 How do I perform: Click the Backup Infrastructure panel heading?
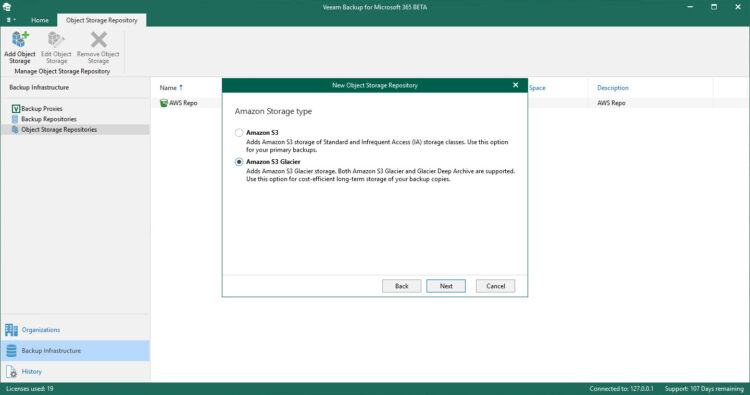39,88
